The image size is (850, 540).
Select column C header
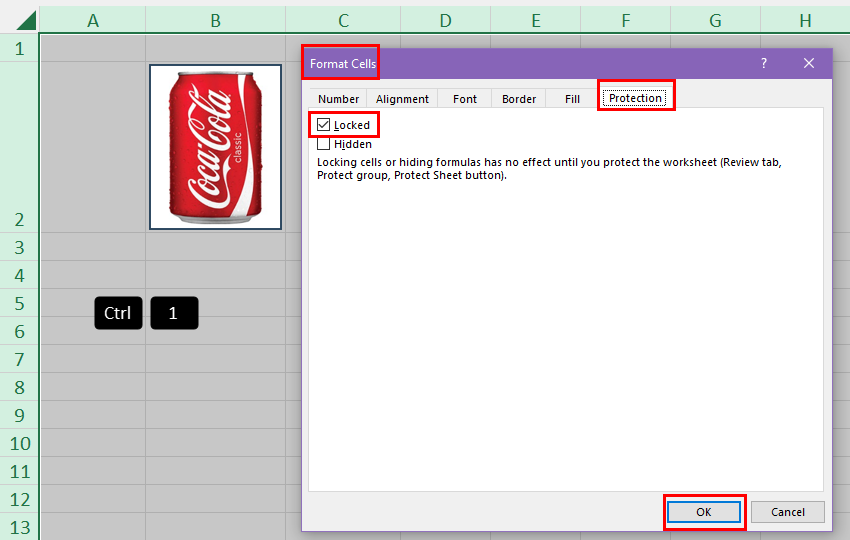pyautogui.click(x=343, y=21)
